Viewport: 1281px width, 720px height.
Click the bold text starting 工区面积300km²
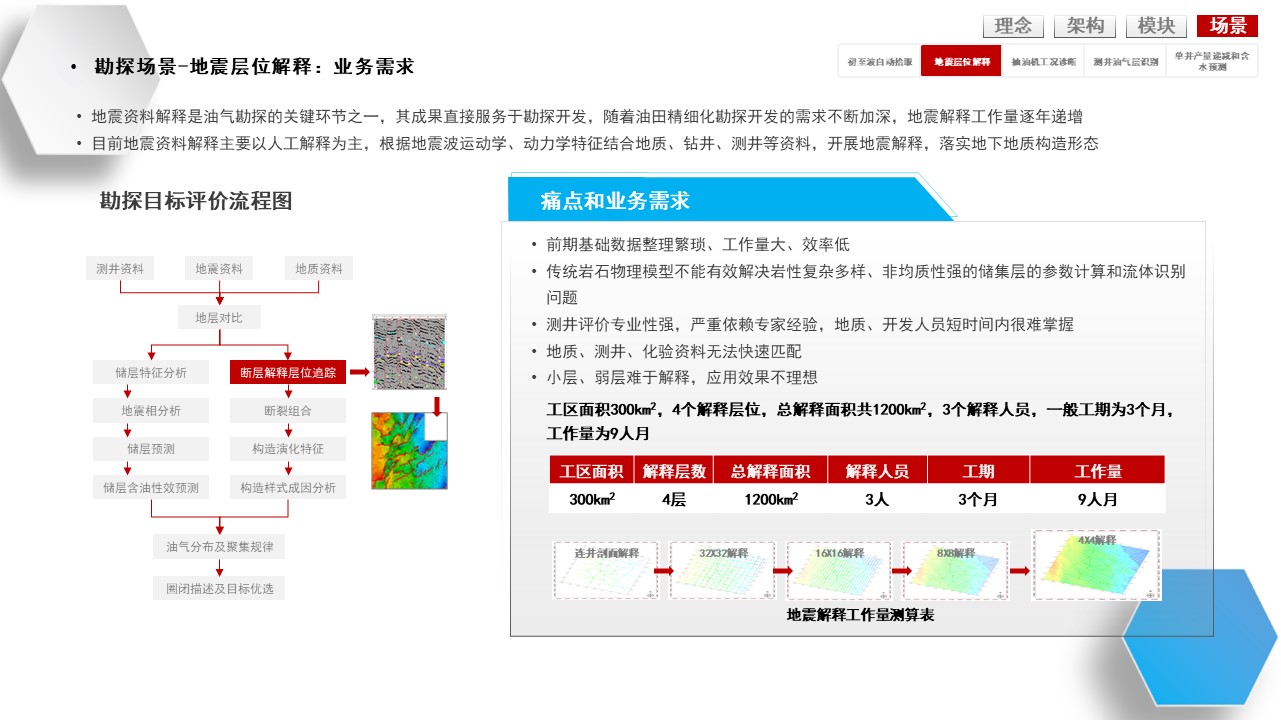[x=860, y=421]
